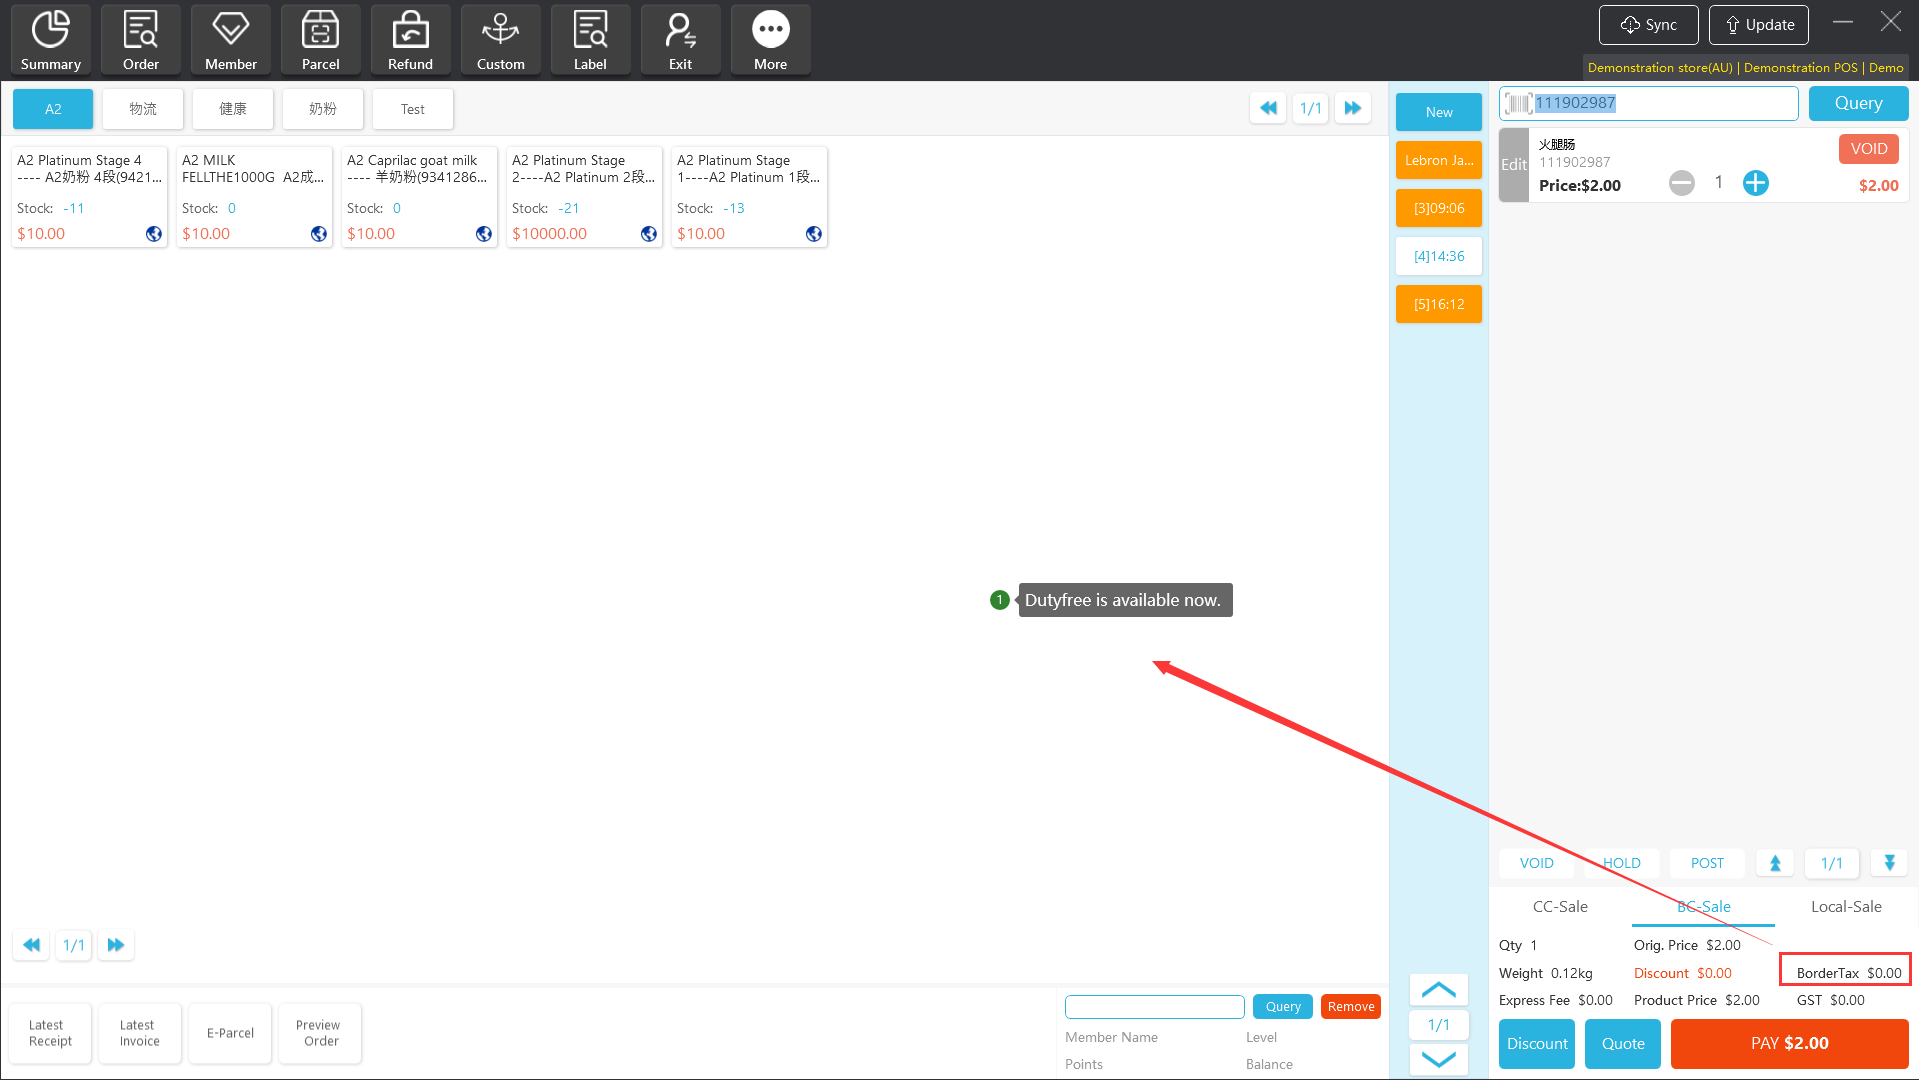The width and height of the screenshot is (1919, 1080).
Task: Select the 健康 category tab
Action: pyautogui.click(x=232, y=109)
